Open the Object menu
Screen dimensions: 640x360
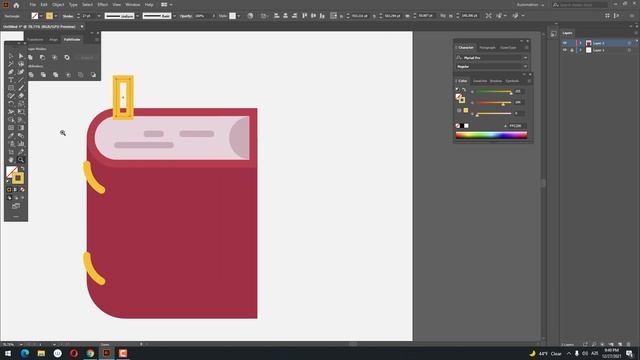(58, 4)
